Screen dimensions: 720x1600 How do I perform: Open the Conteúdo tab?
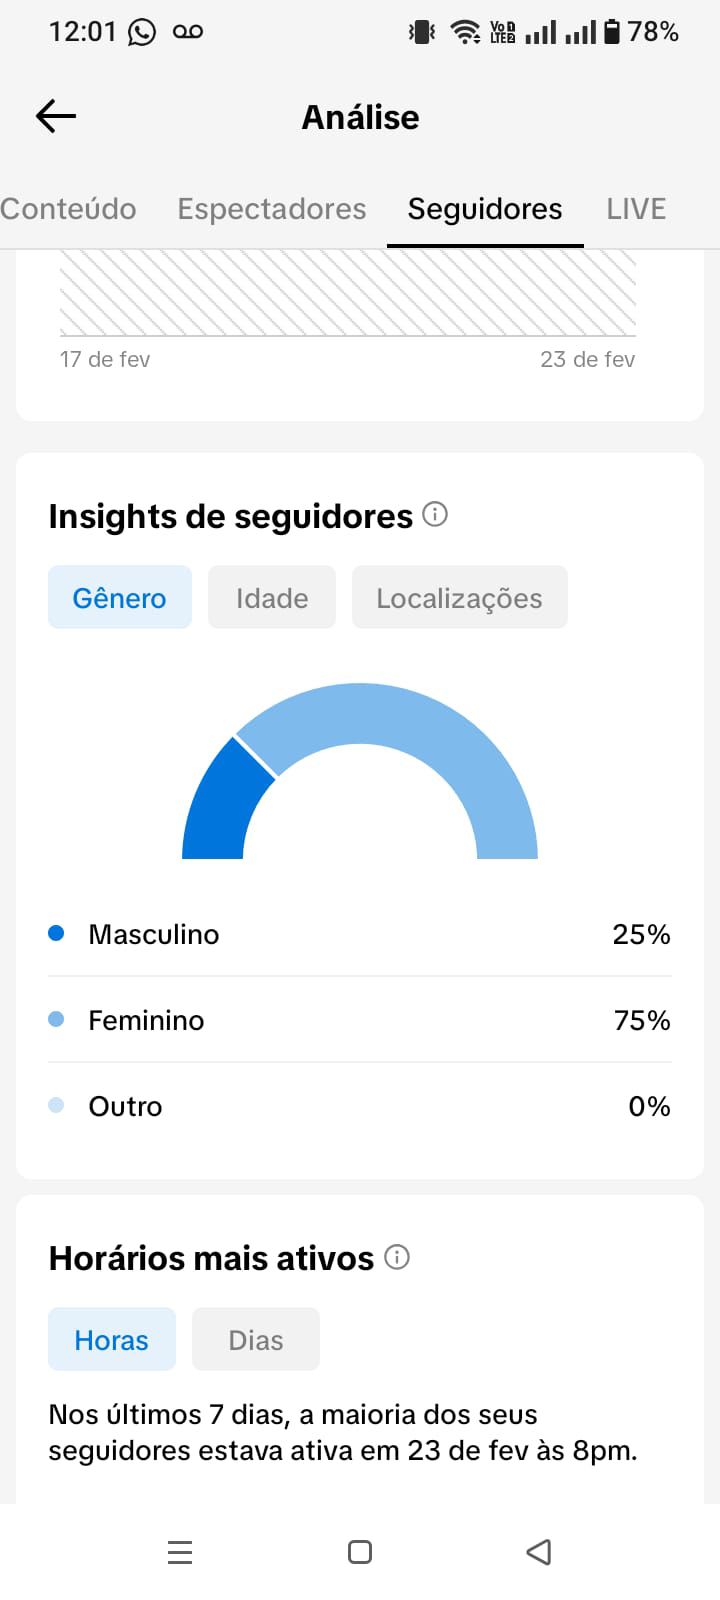[68, 209]
